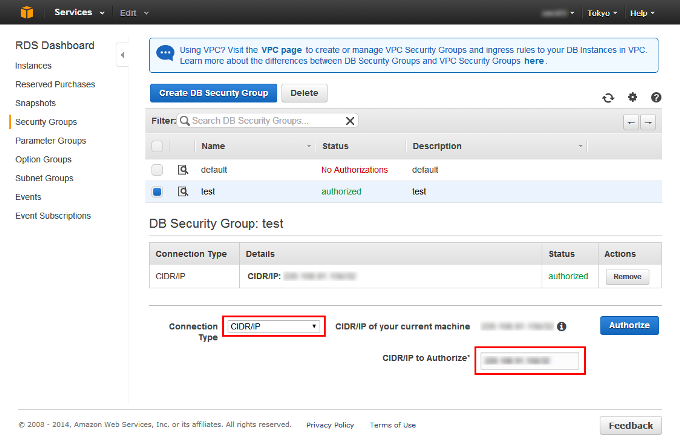The height and width of the screenshot is (440, 680).
Task: Click info icon beside current machine CIDR/IP
Action: click(x=562, y=326)
